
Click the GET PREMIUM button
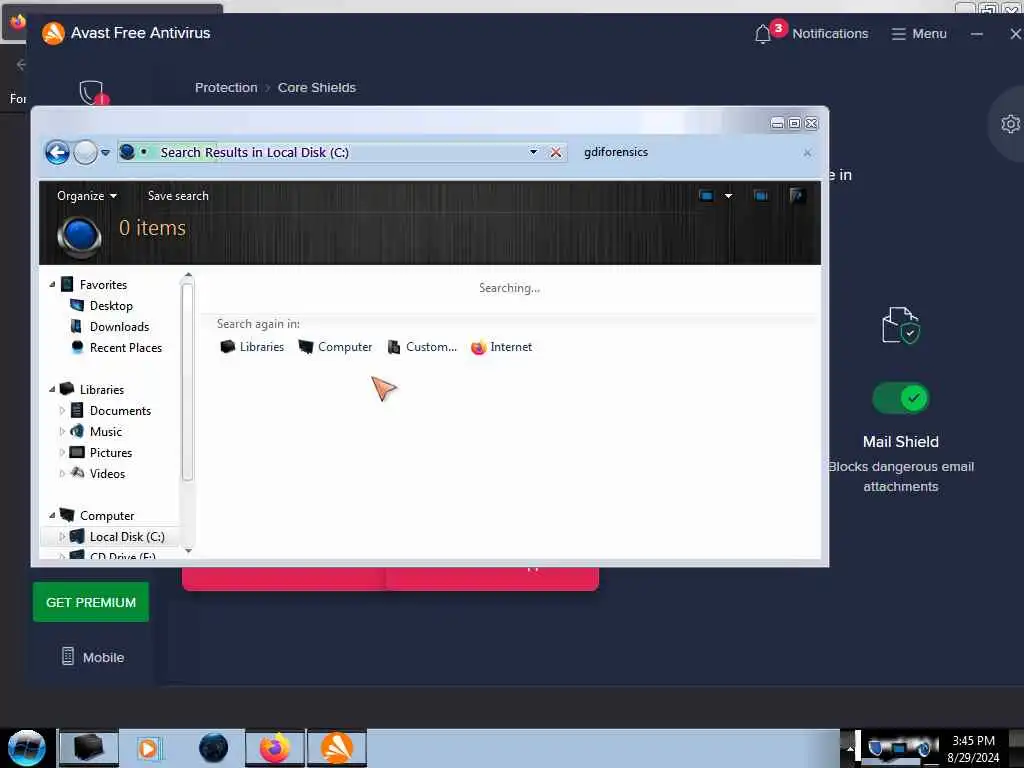[91, 602]
